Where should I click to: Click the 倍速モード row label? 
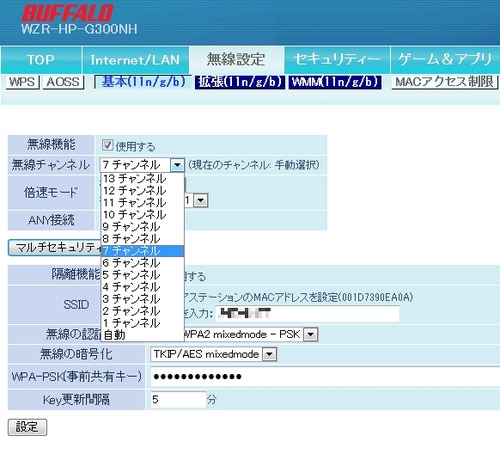pyautogui.click(x=51, y=192)
